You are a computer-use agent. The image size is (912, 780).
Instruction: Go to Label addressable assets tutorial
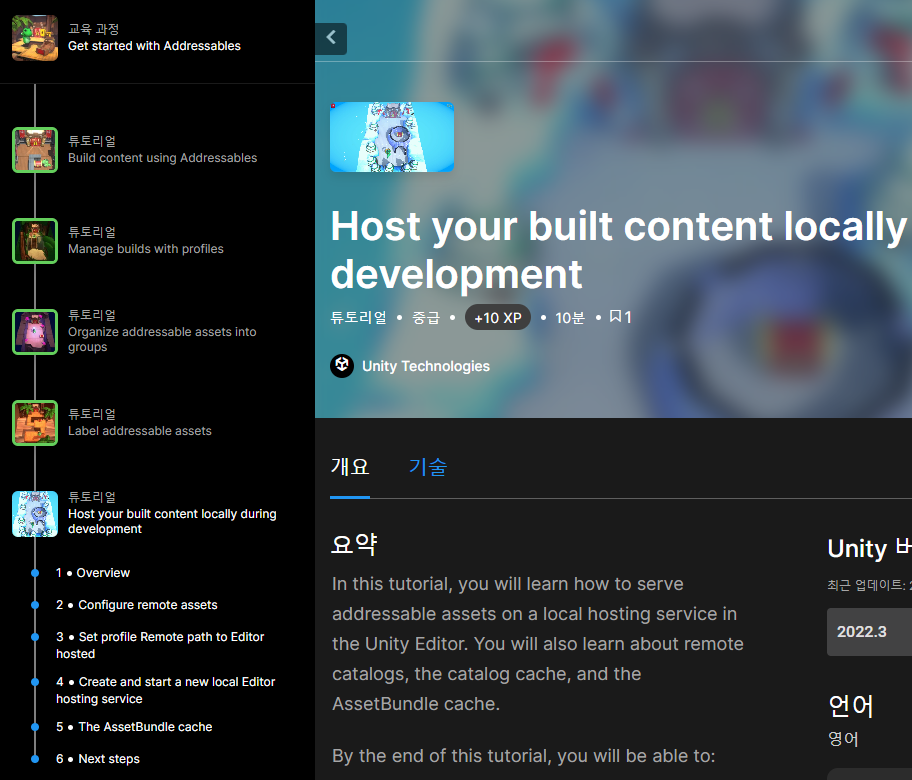tap(140, 430)
